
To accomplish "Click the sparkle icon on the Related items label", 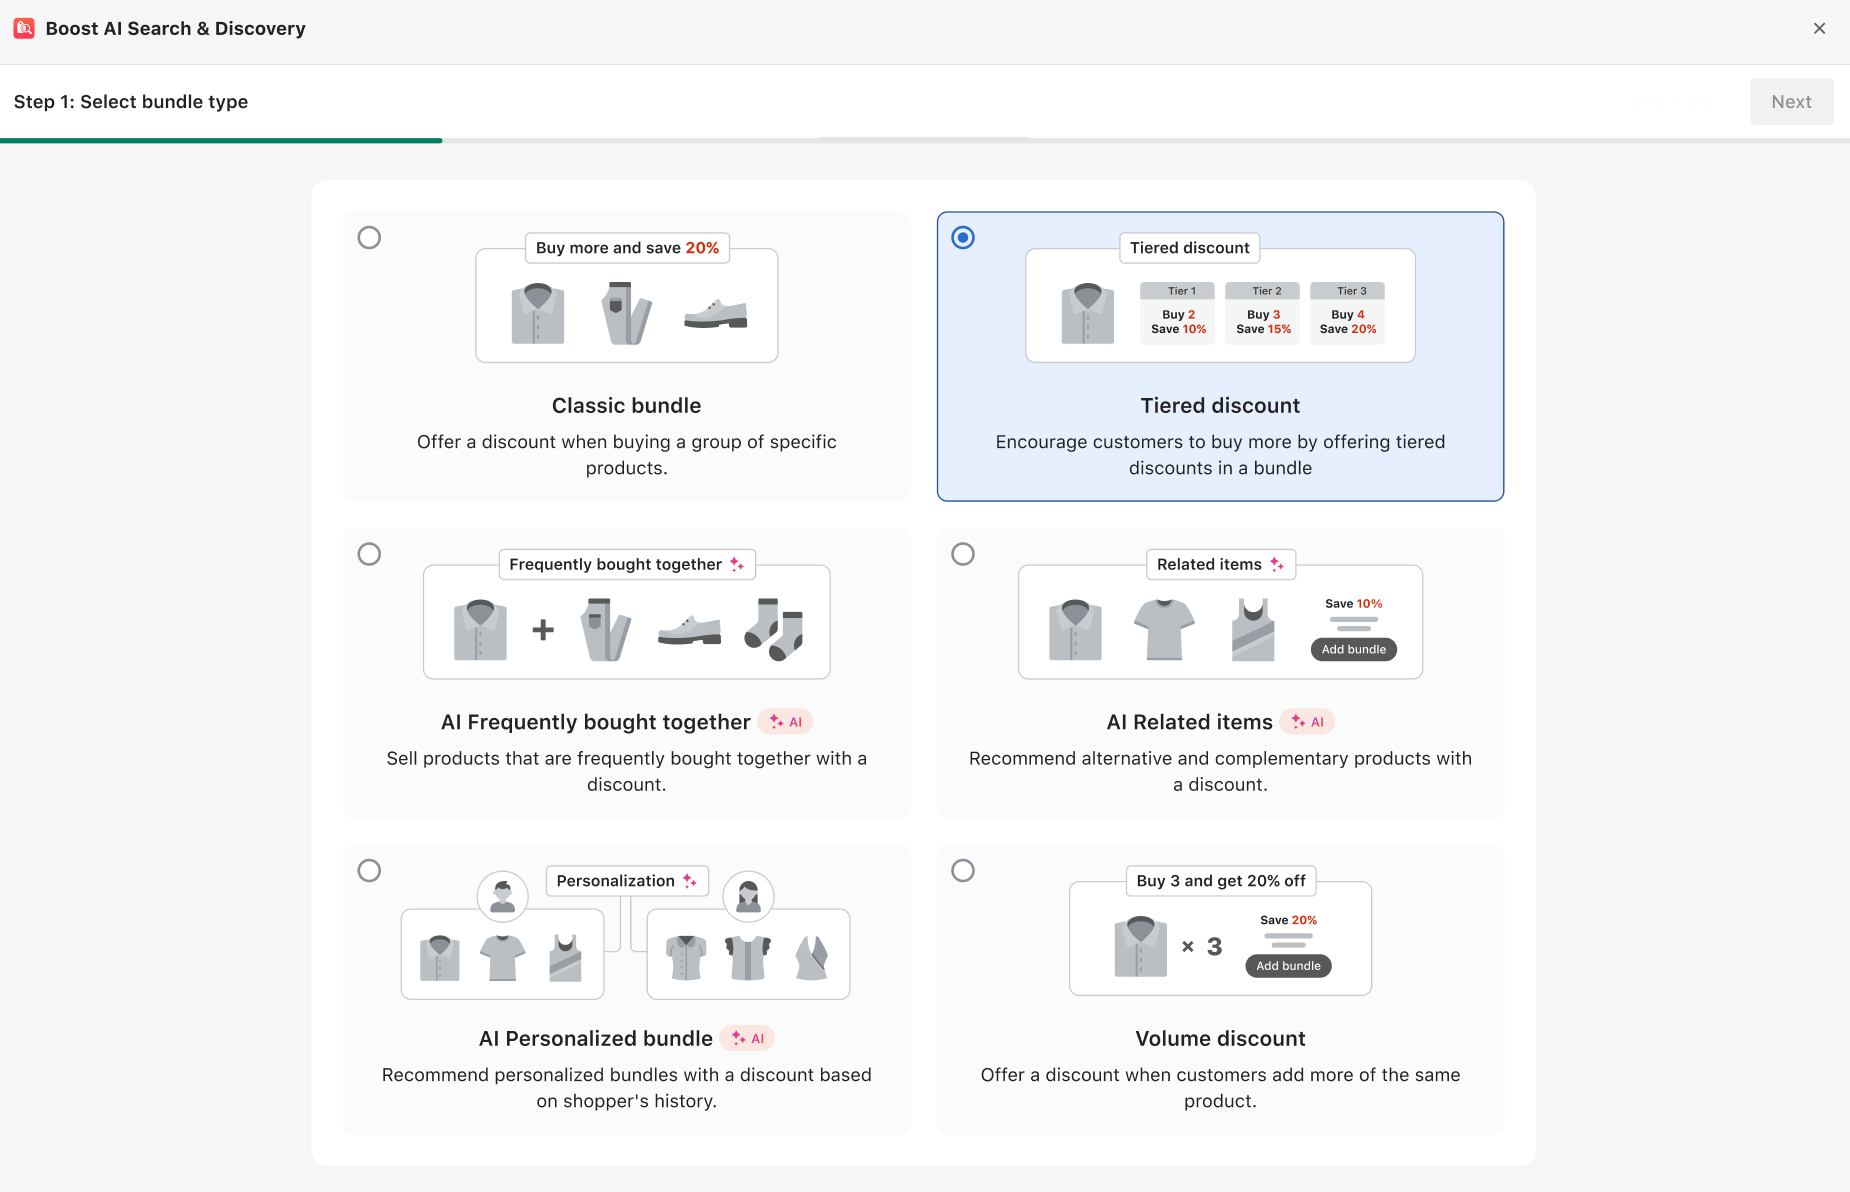I will click(x=1276, y=564).
